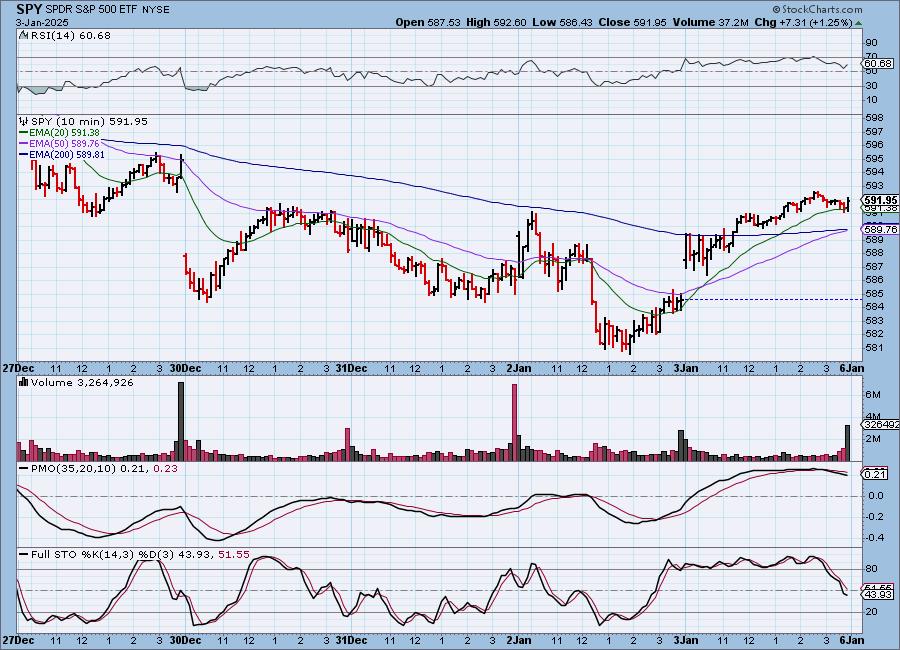This screenshot has height=650, width=900.
Task: Click the tallest red volume bar at 2Jan
Action: coord(514,422)
